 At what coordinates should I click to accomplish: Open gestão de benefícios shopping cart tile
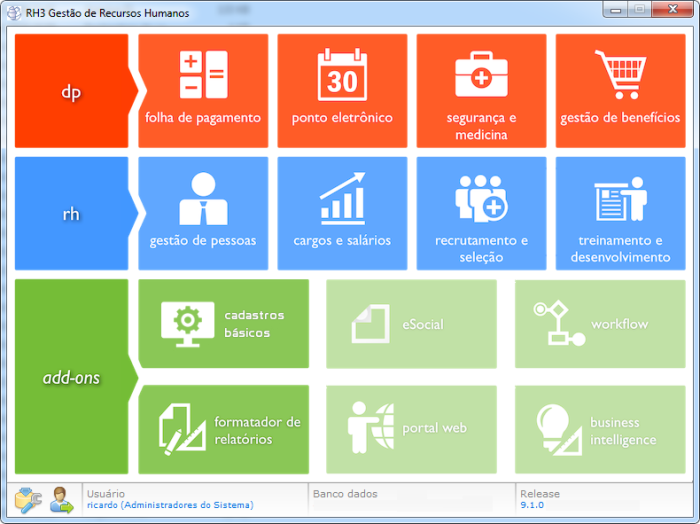pos(620,91)
